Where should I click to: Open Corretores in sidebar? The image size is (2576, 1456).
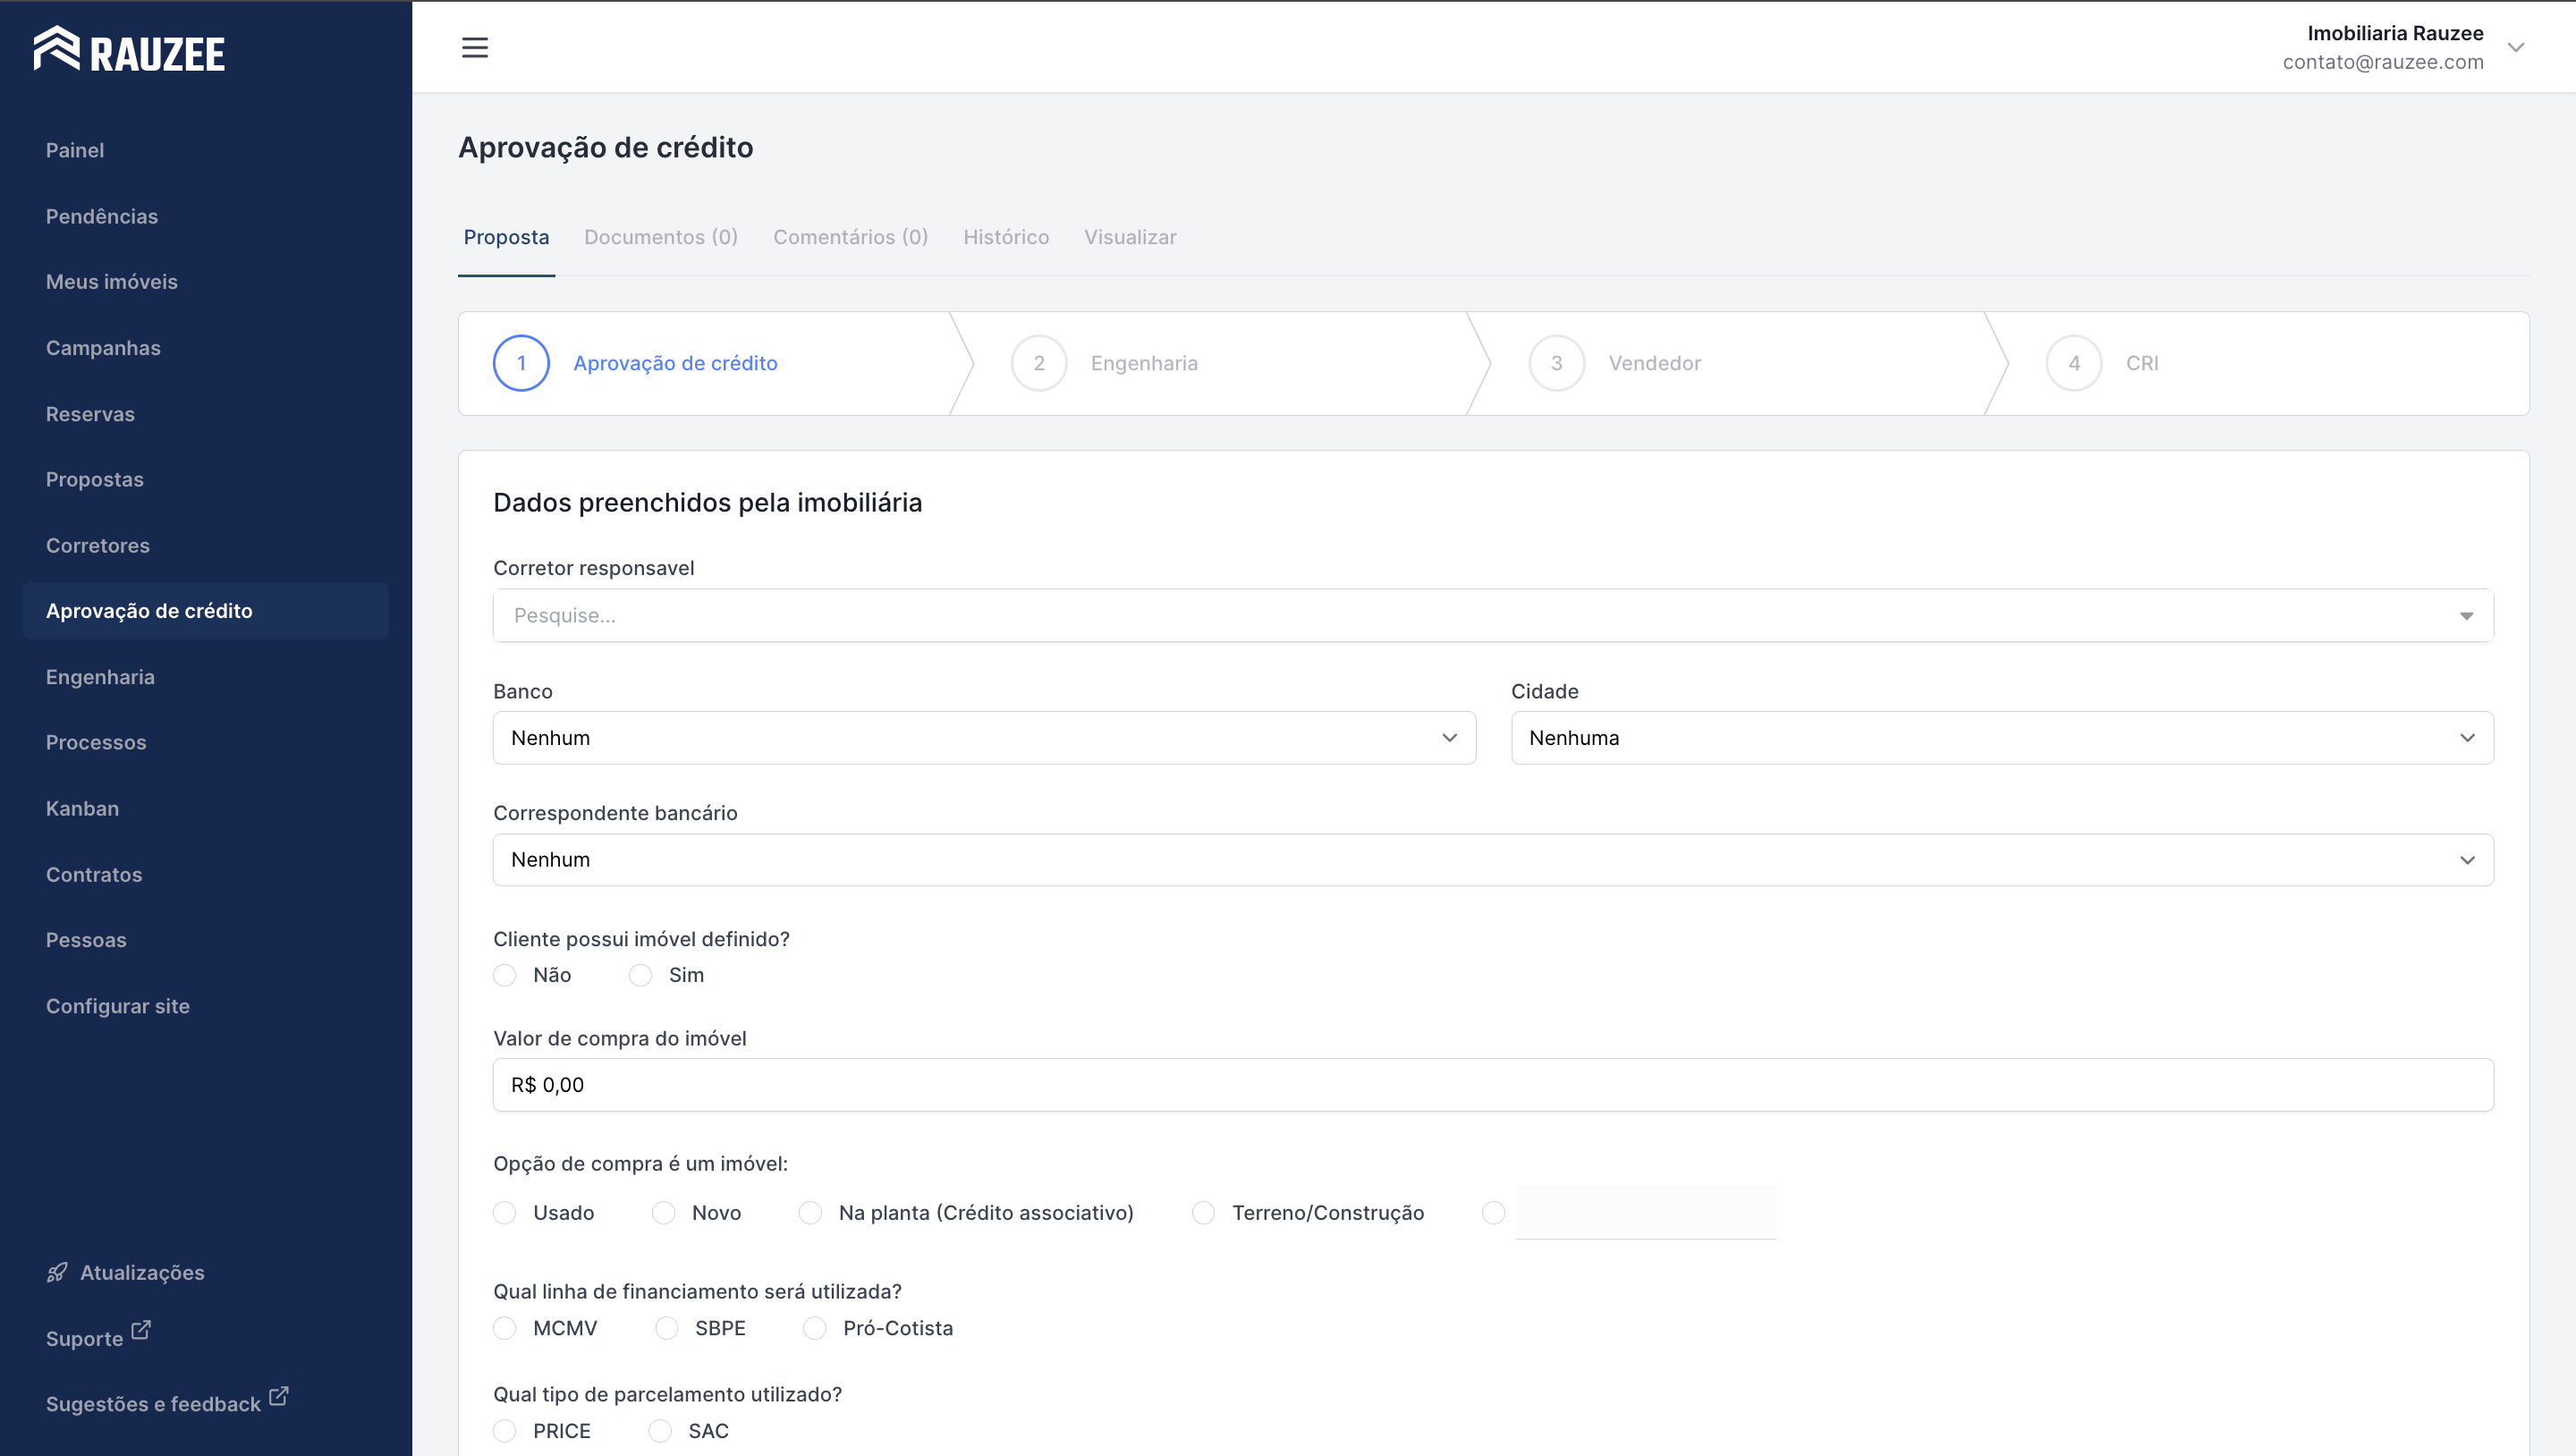click(98, 545)
